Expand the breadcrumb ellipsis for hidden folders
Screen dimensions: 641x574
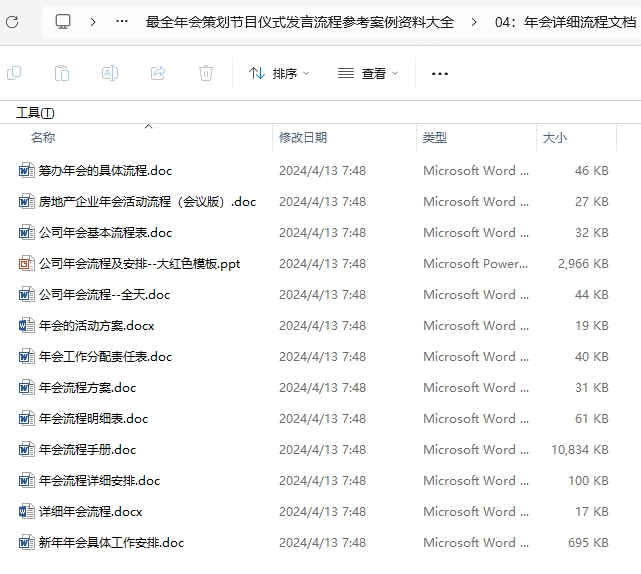[x=122, y=22]
